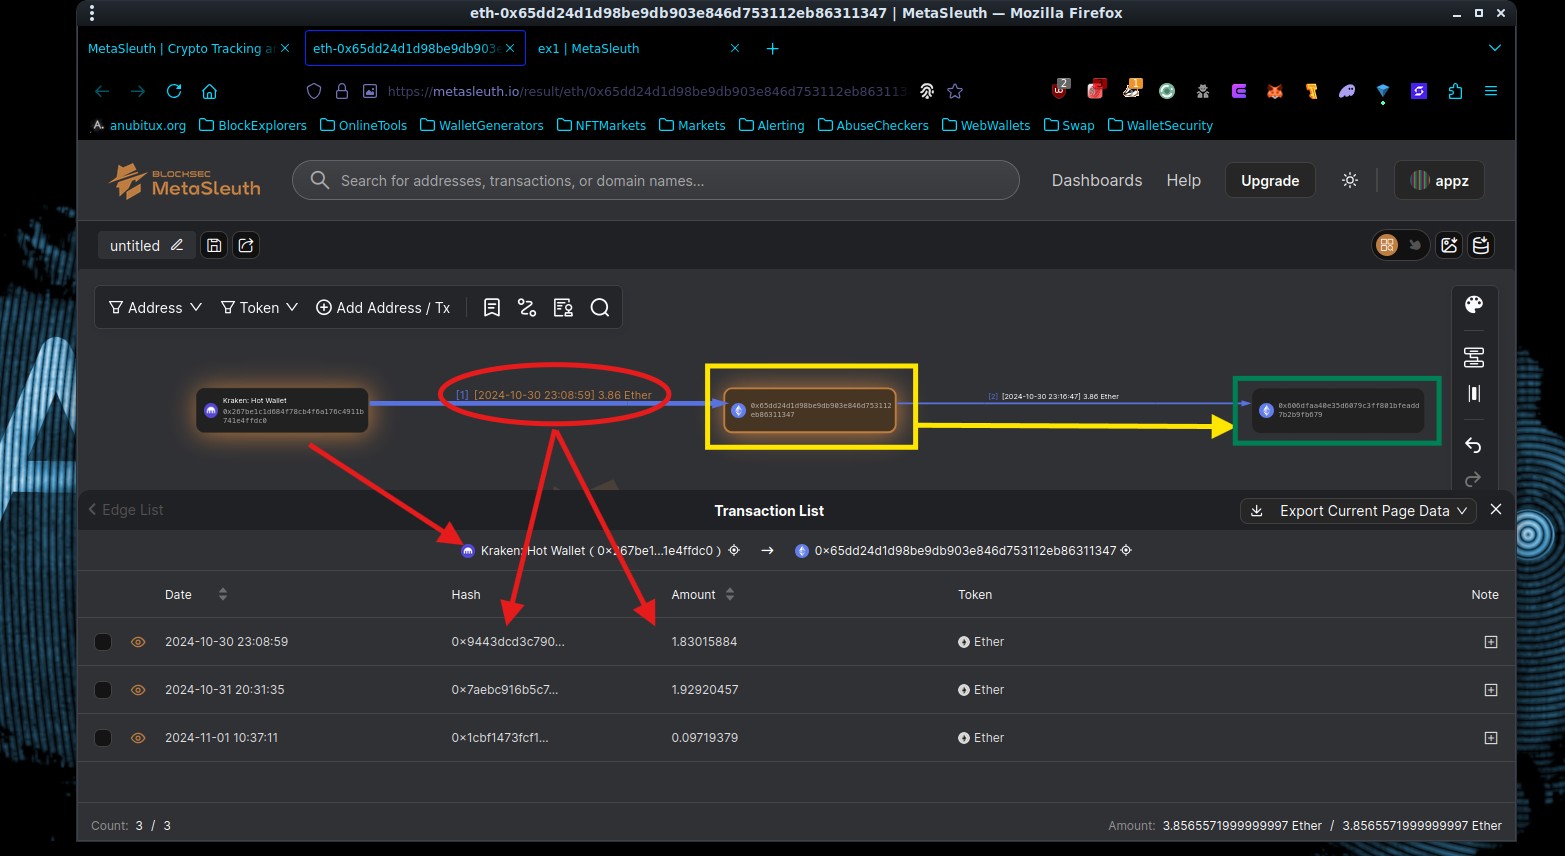This screenshot has width=1565, height=856.
Task: Select the Kraken Hot Wallet graph node
Action: click(282, 410)
